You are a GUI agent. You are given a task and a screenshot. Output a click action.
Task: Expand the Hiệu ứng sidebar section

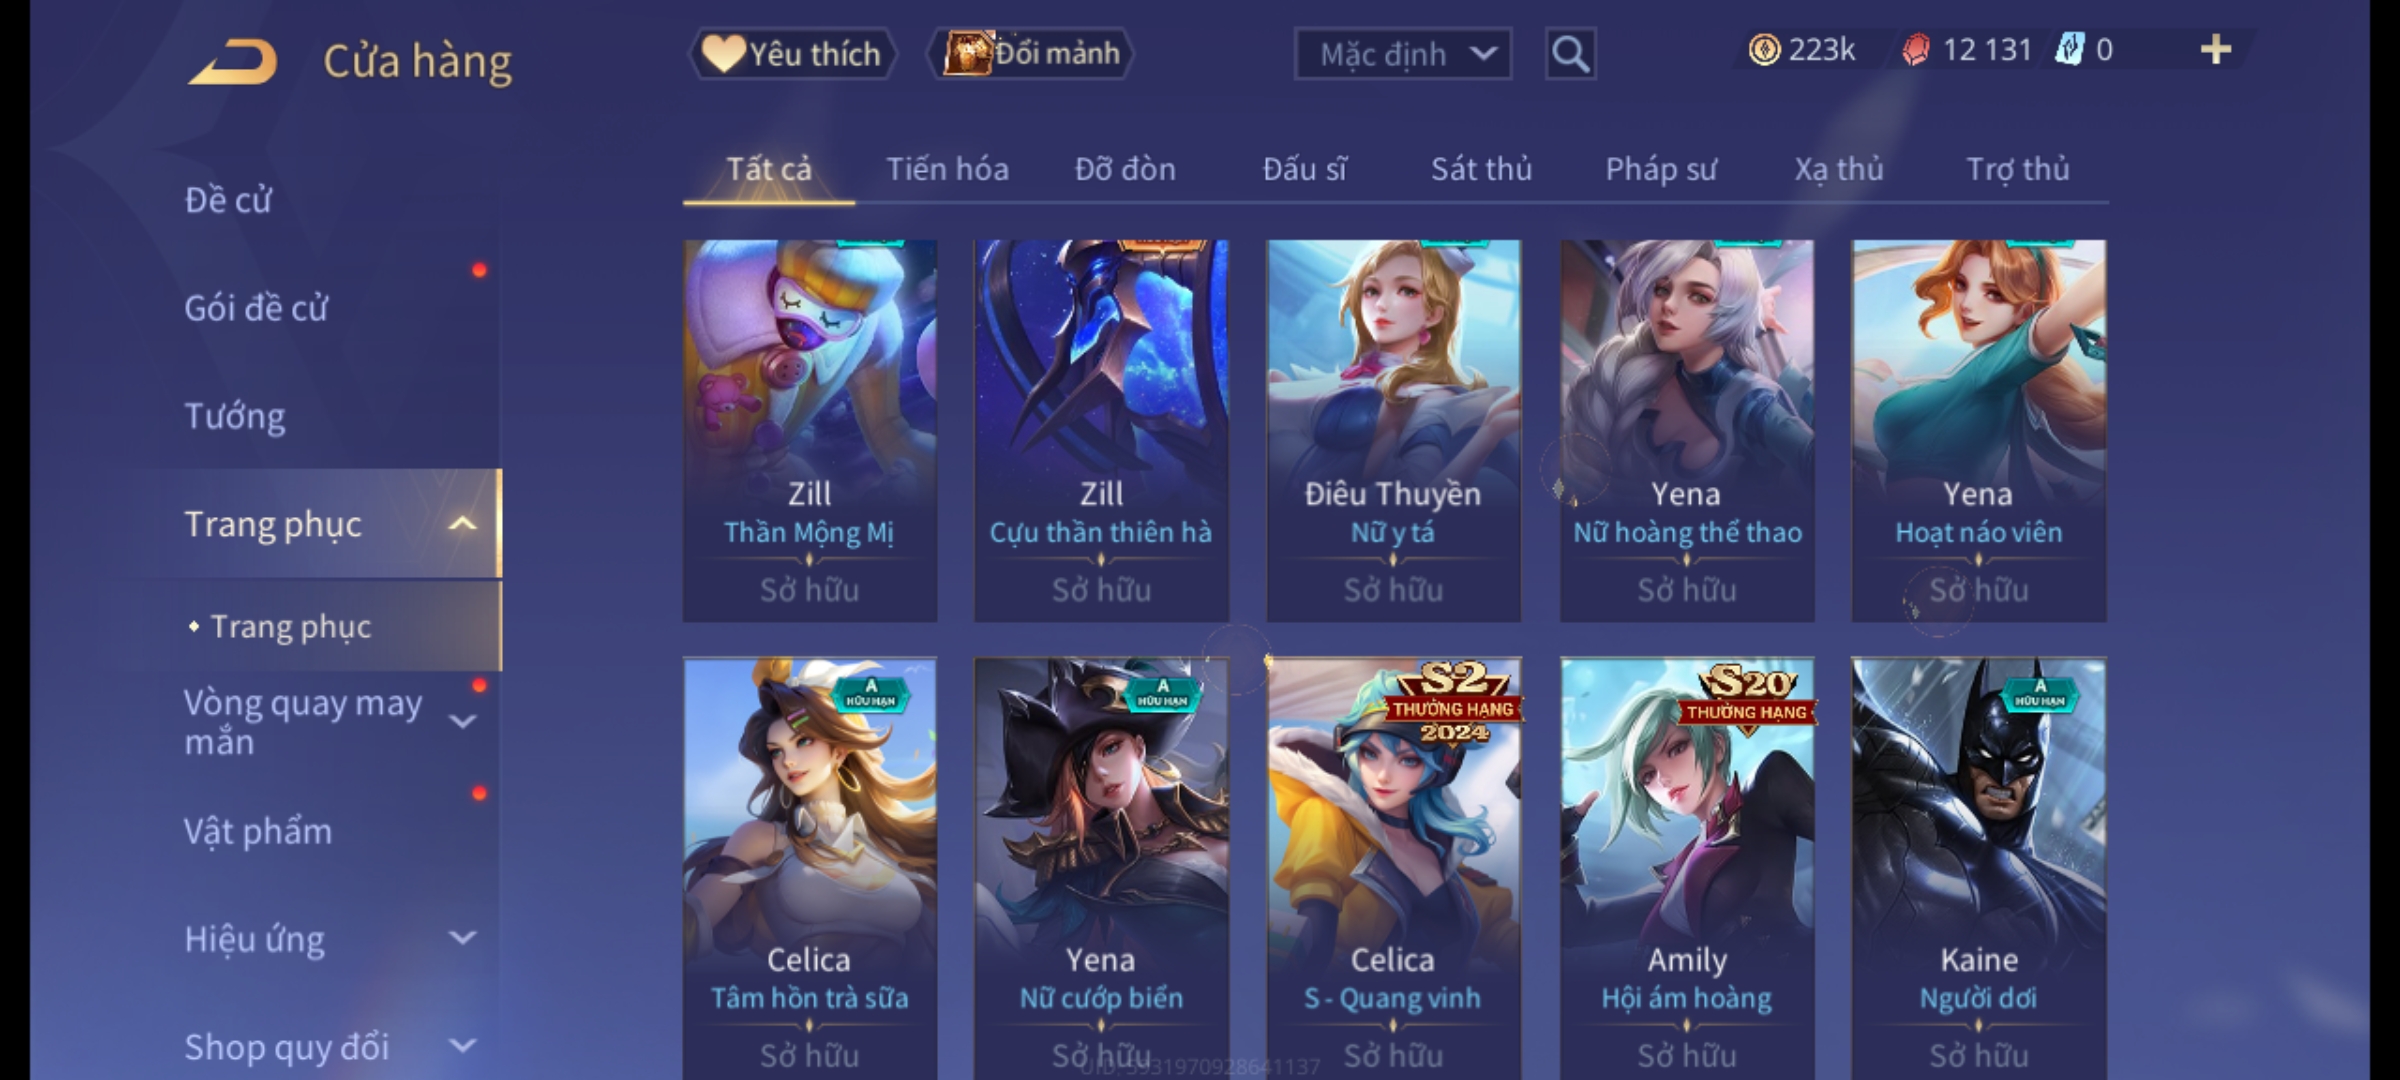point(462,938)
